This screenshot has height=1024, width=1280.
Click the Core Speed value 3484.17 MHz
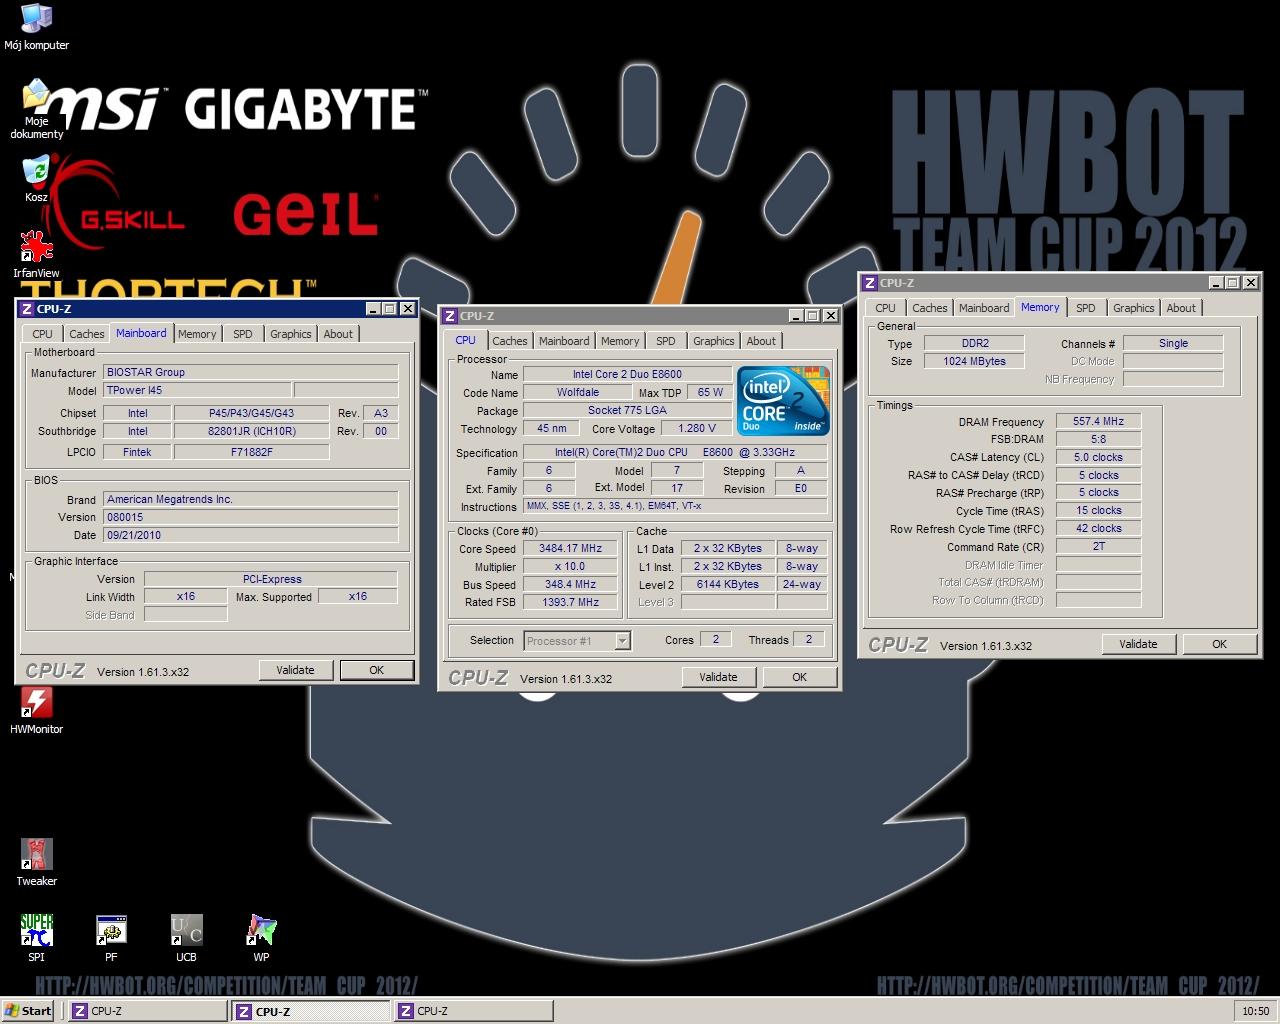(570, 549)
